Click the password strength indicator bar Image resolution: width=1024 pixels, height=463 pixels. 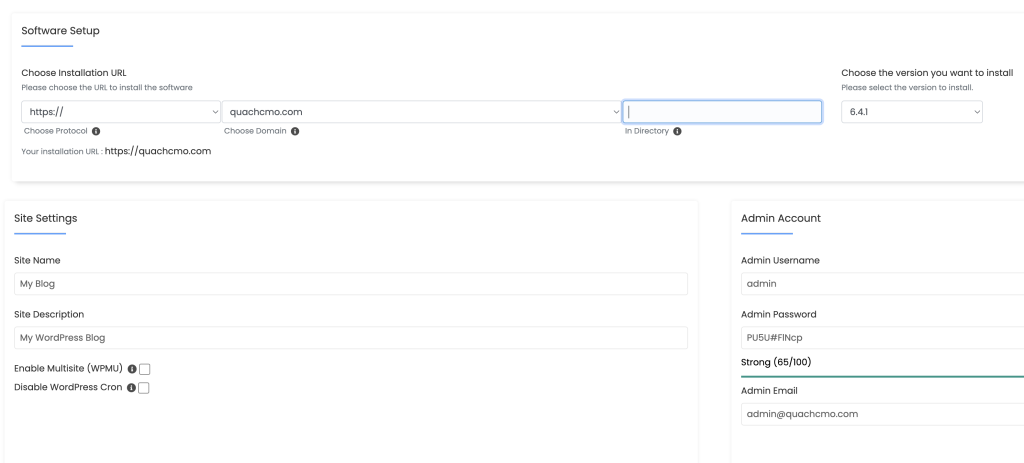(882, 377)
